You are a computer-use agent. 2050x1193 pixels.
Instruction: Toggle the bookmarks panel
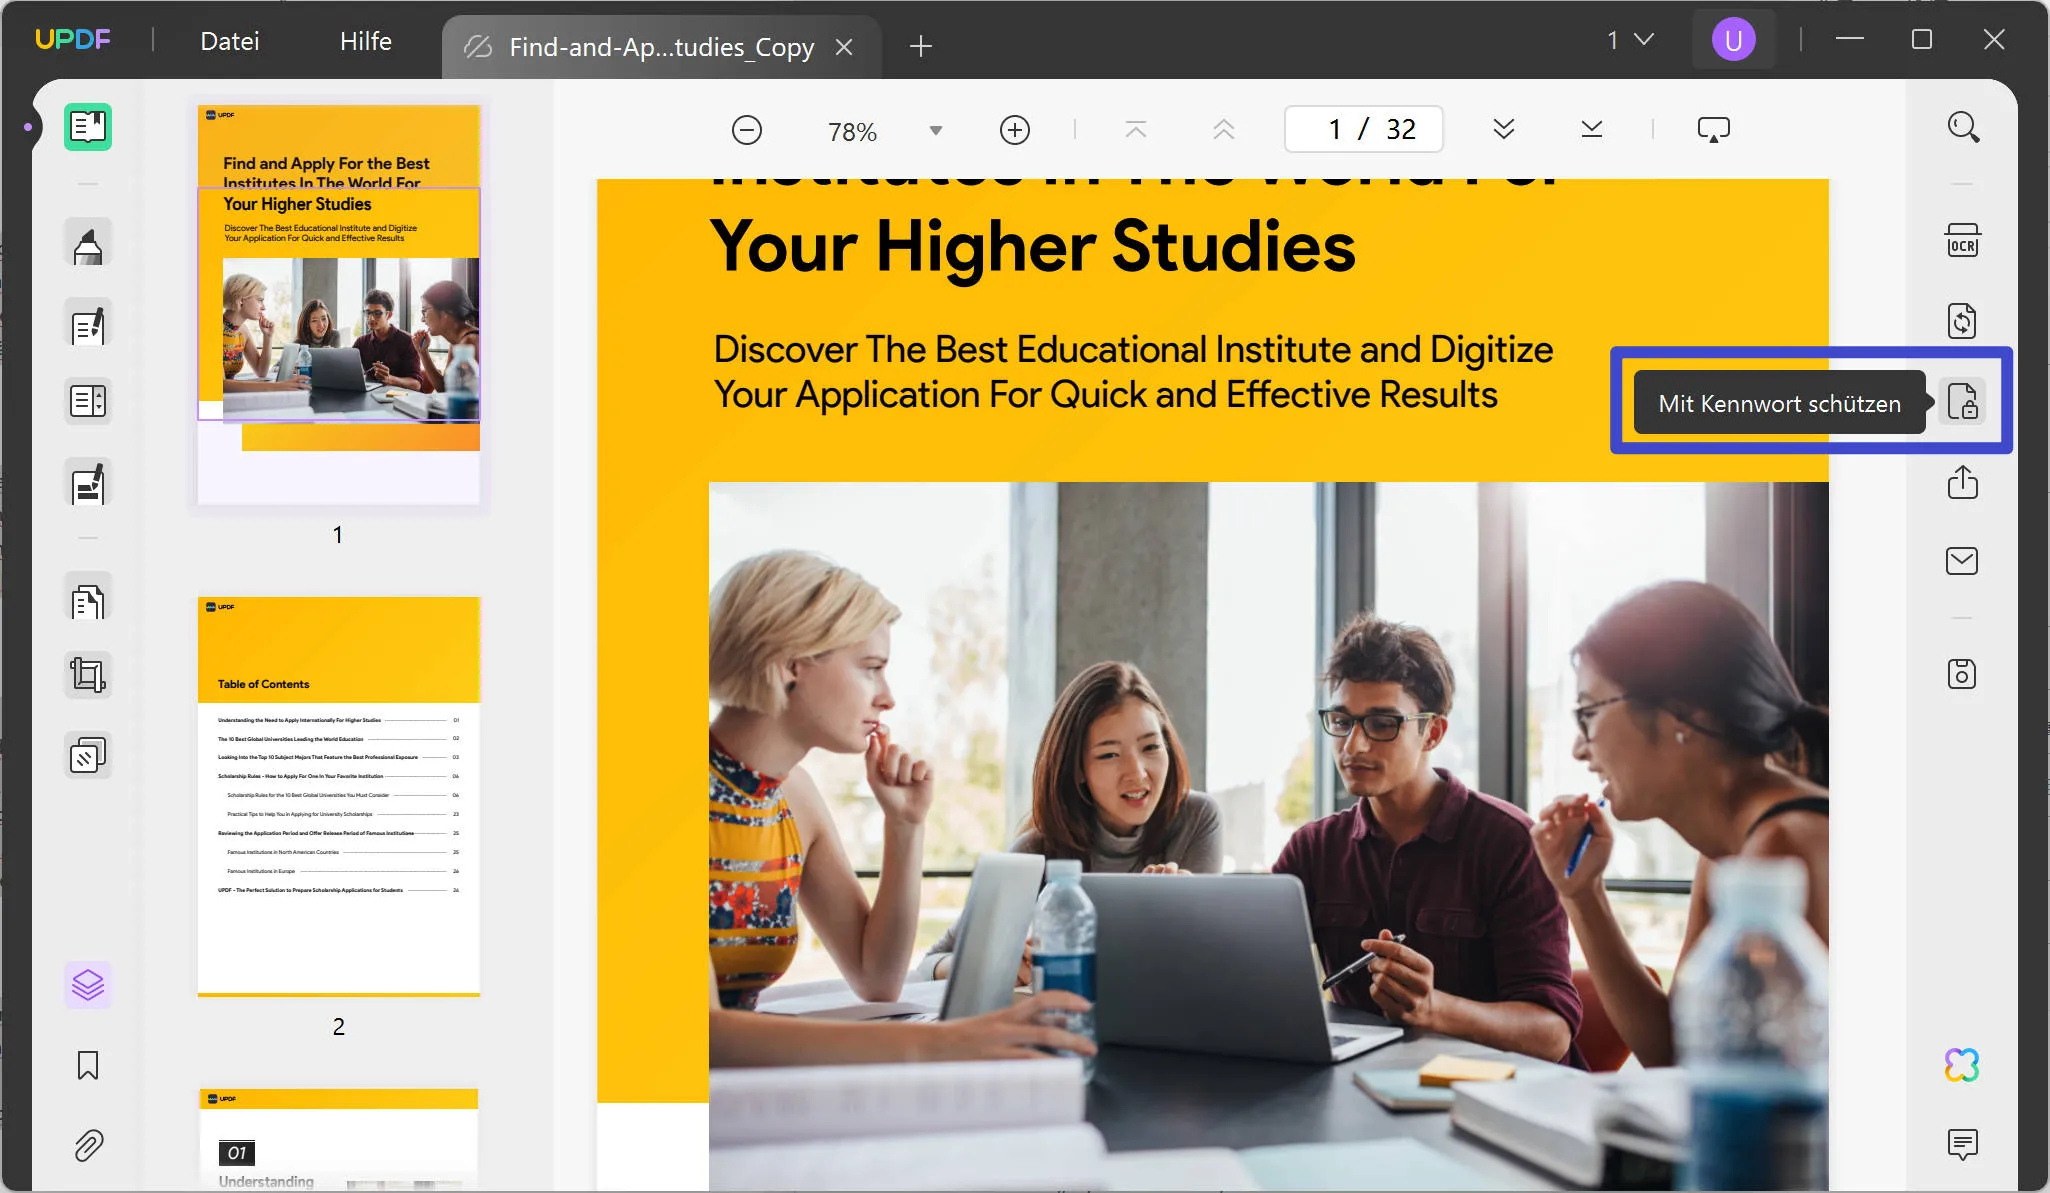[88, 1065]
